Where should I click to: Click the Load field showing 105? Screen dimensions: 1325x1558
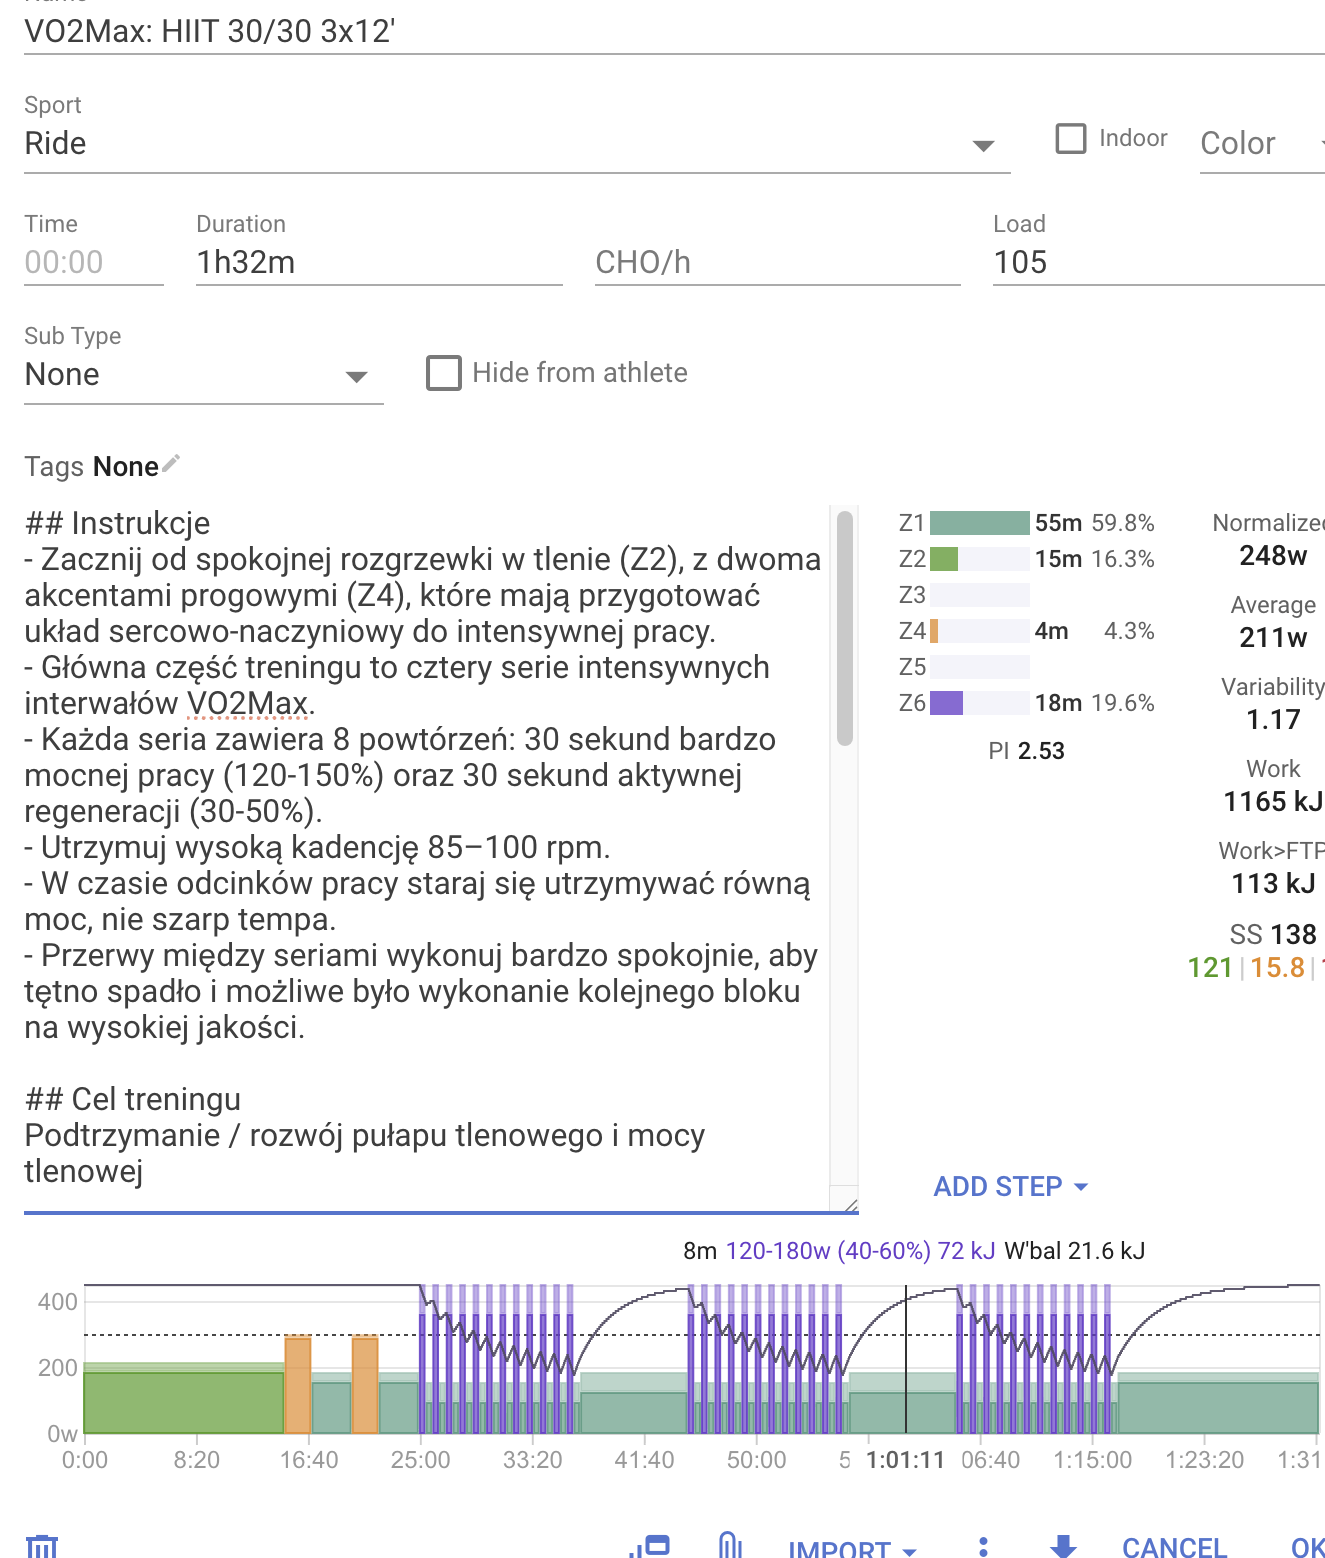[x=1157, y=262]
